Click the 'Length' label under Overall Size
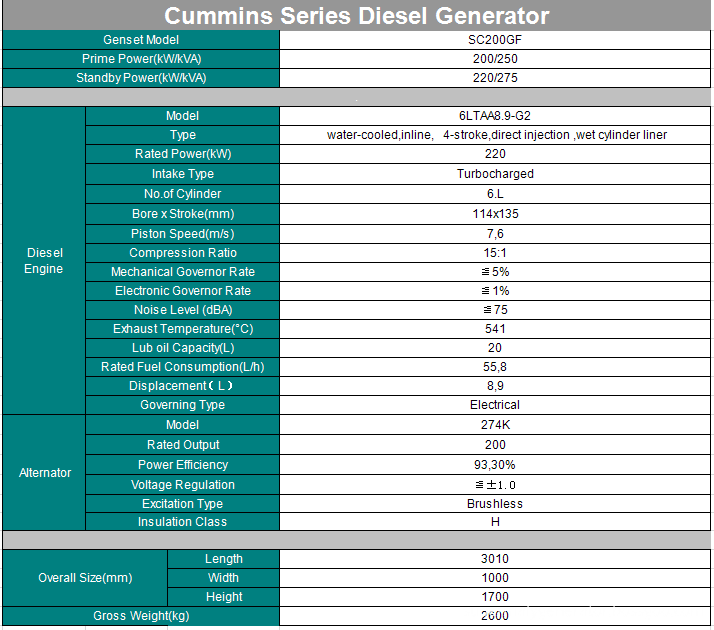This screenshot has height=630, width=714. (224, 559)
